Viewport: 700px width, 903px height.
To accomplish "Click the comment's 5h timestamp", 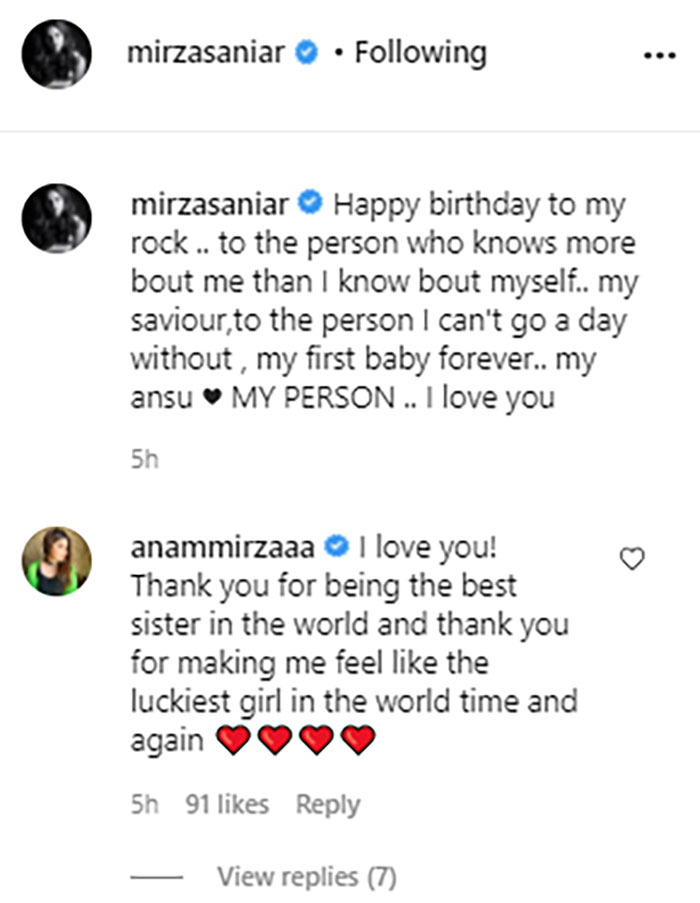I will point(145,804).
